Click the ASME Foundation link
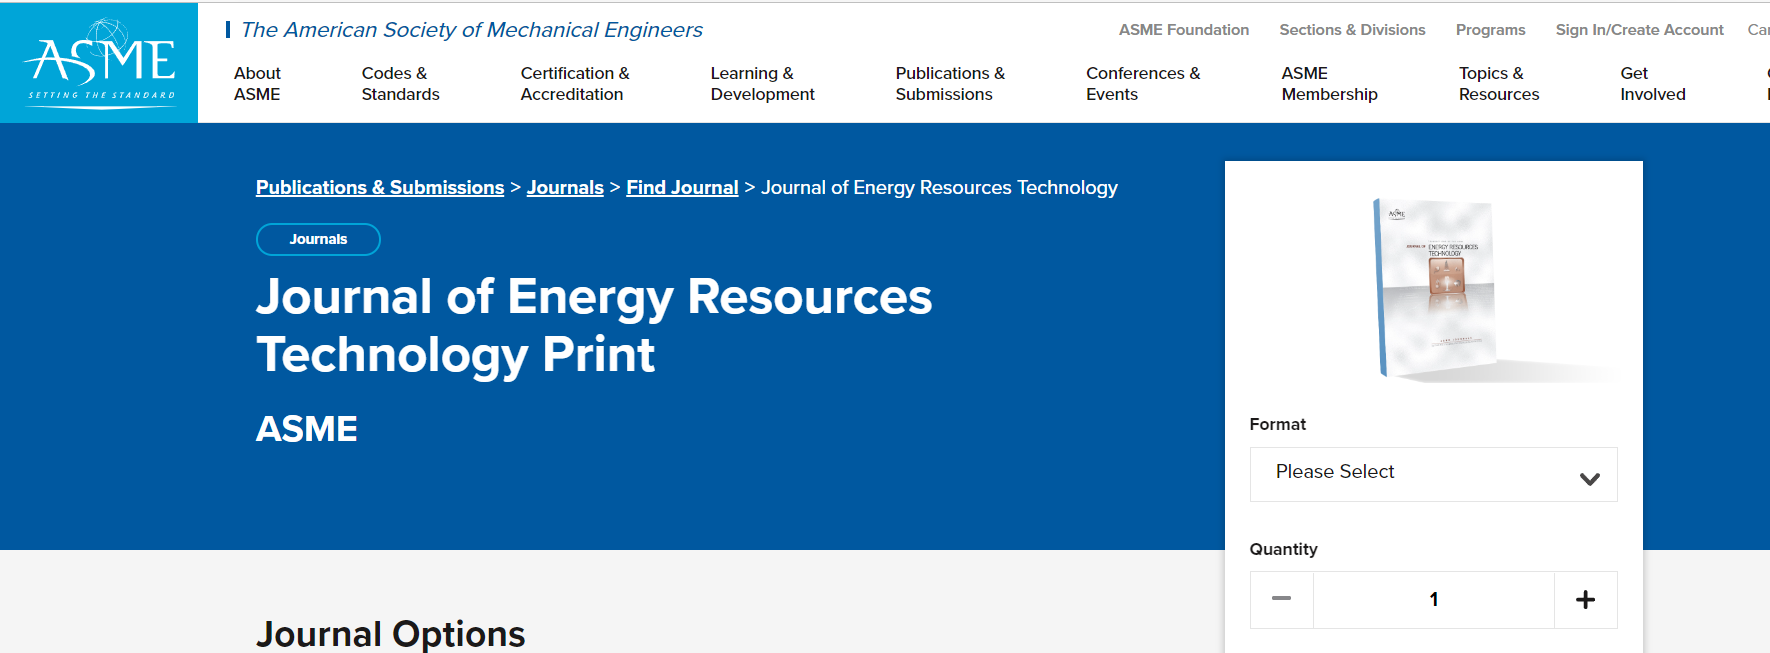 pos(1183,30)
